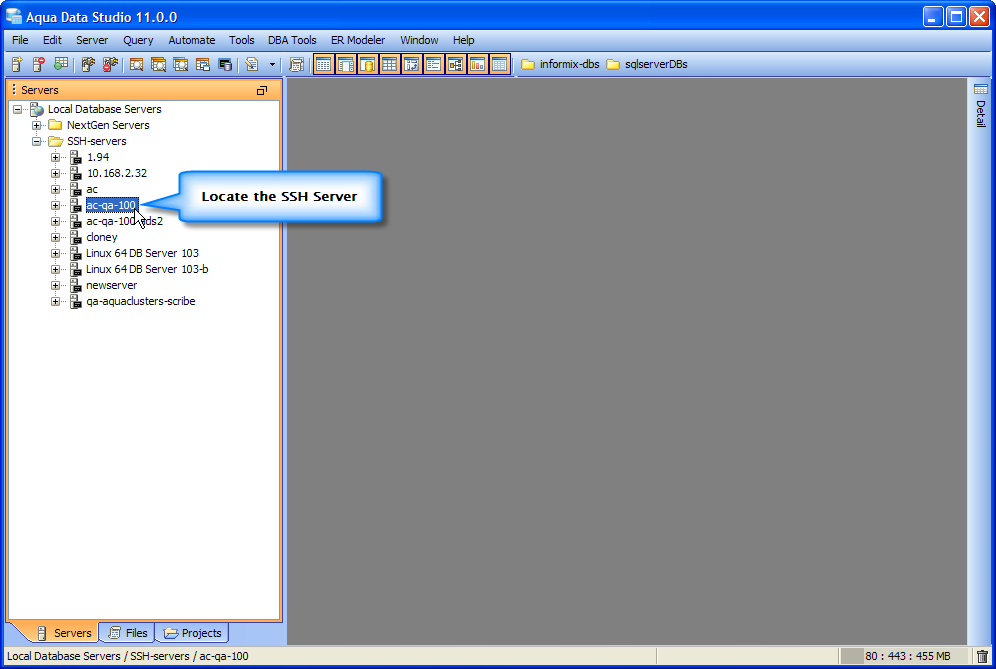
Task: Select the 1.94 server in tree
Action: click(98, 157)
